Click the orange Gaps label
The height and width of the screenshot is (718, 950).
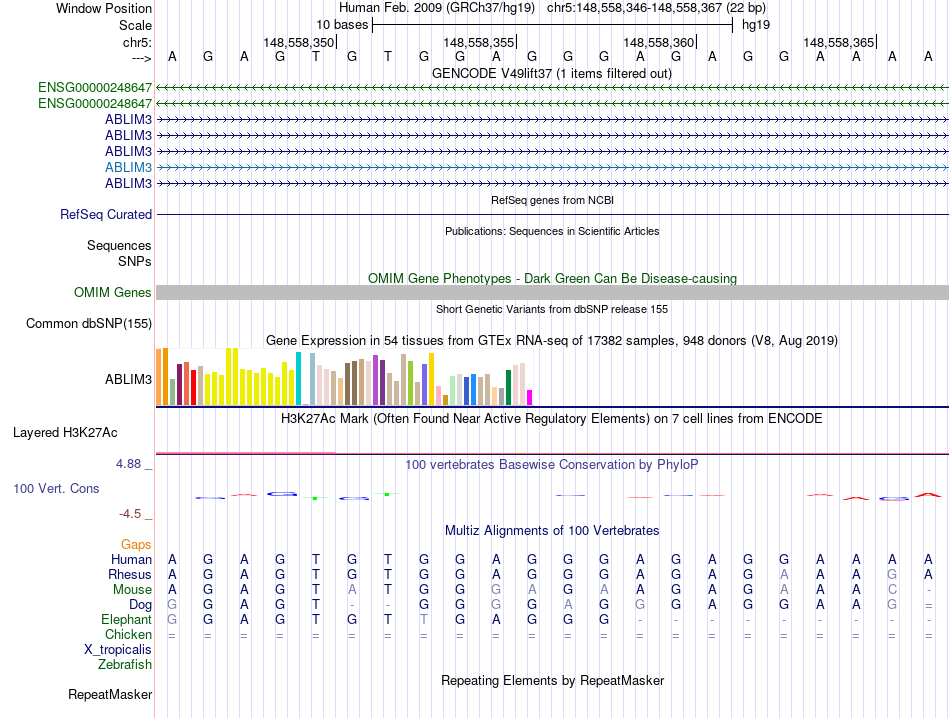point(136,544)
